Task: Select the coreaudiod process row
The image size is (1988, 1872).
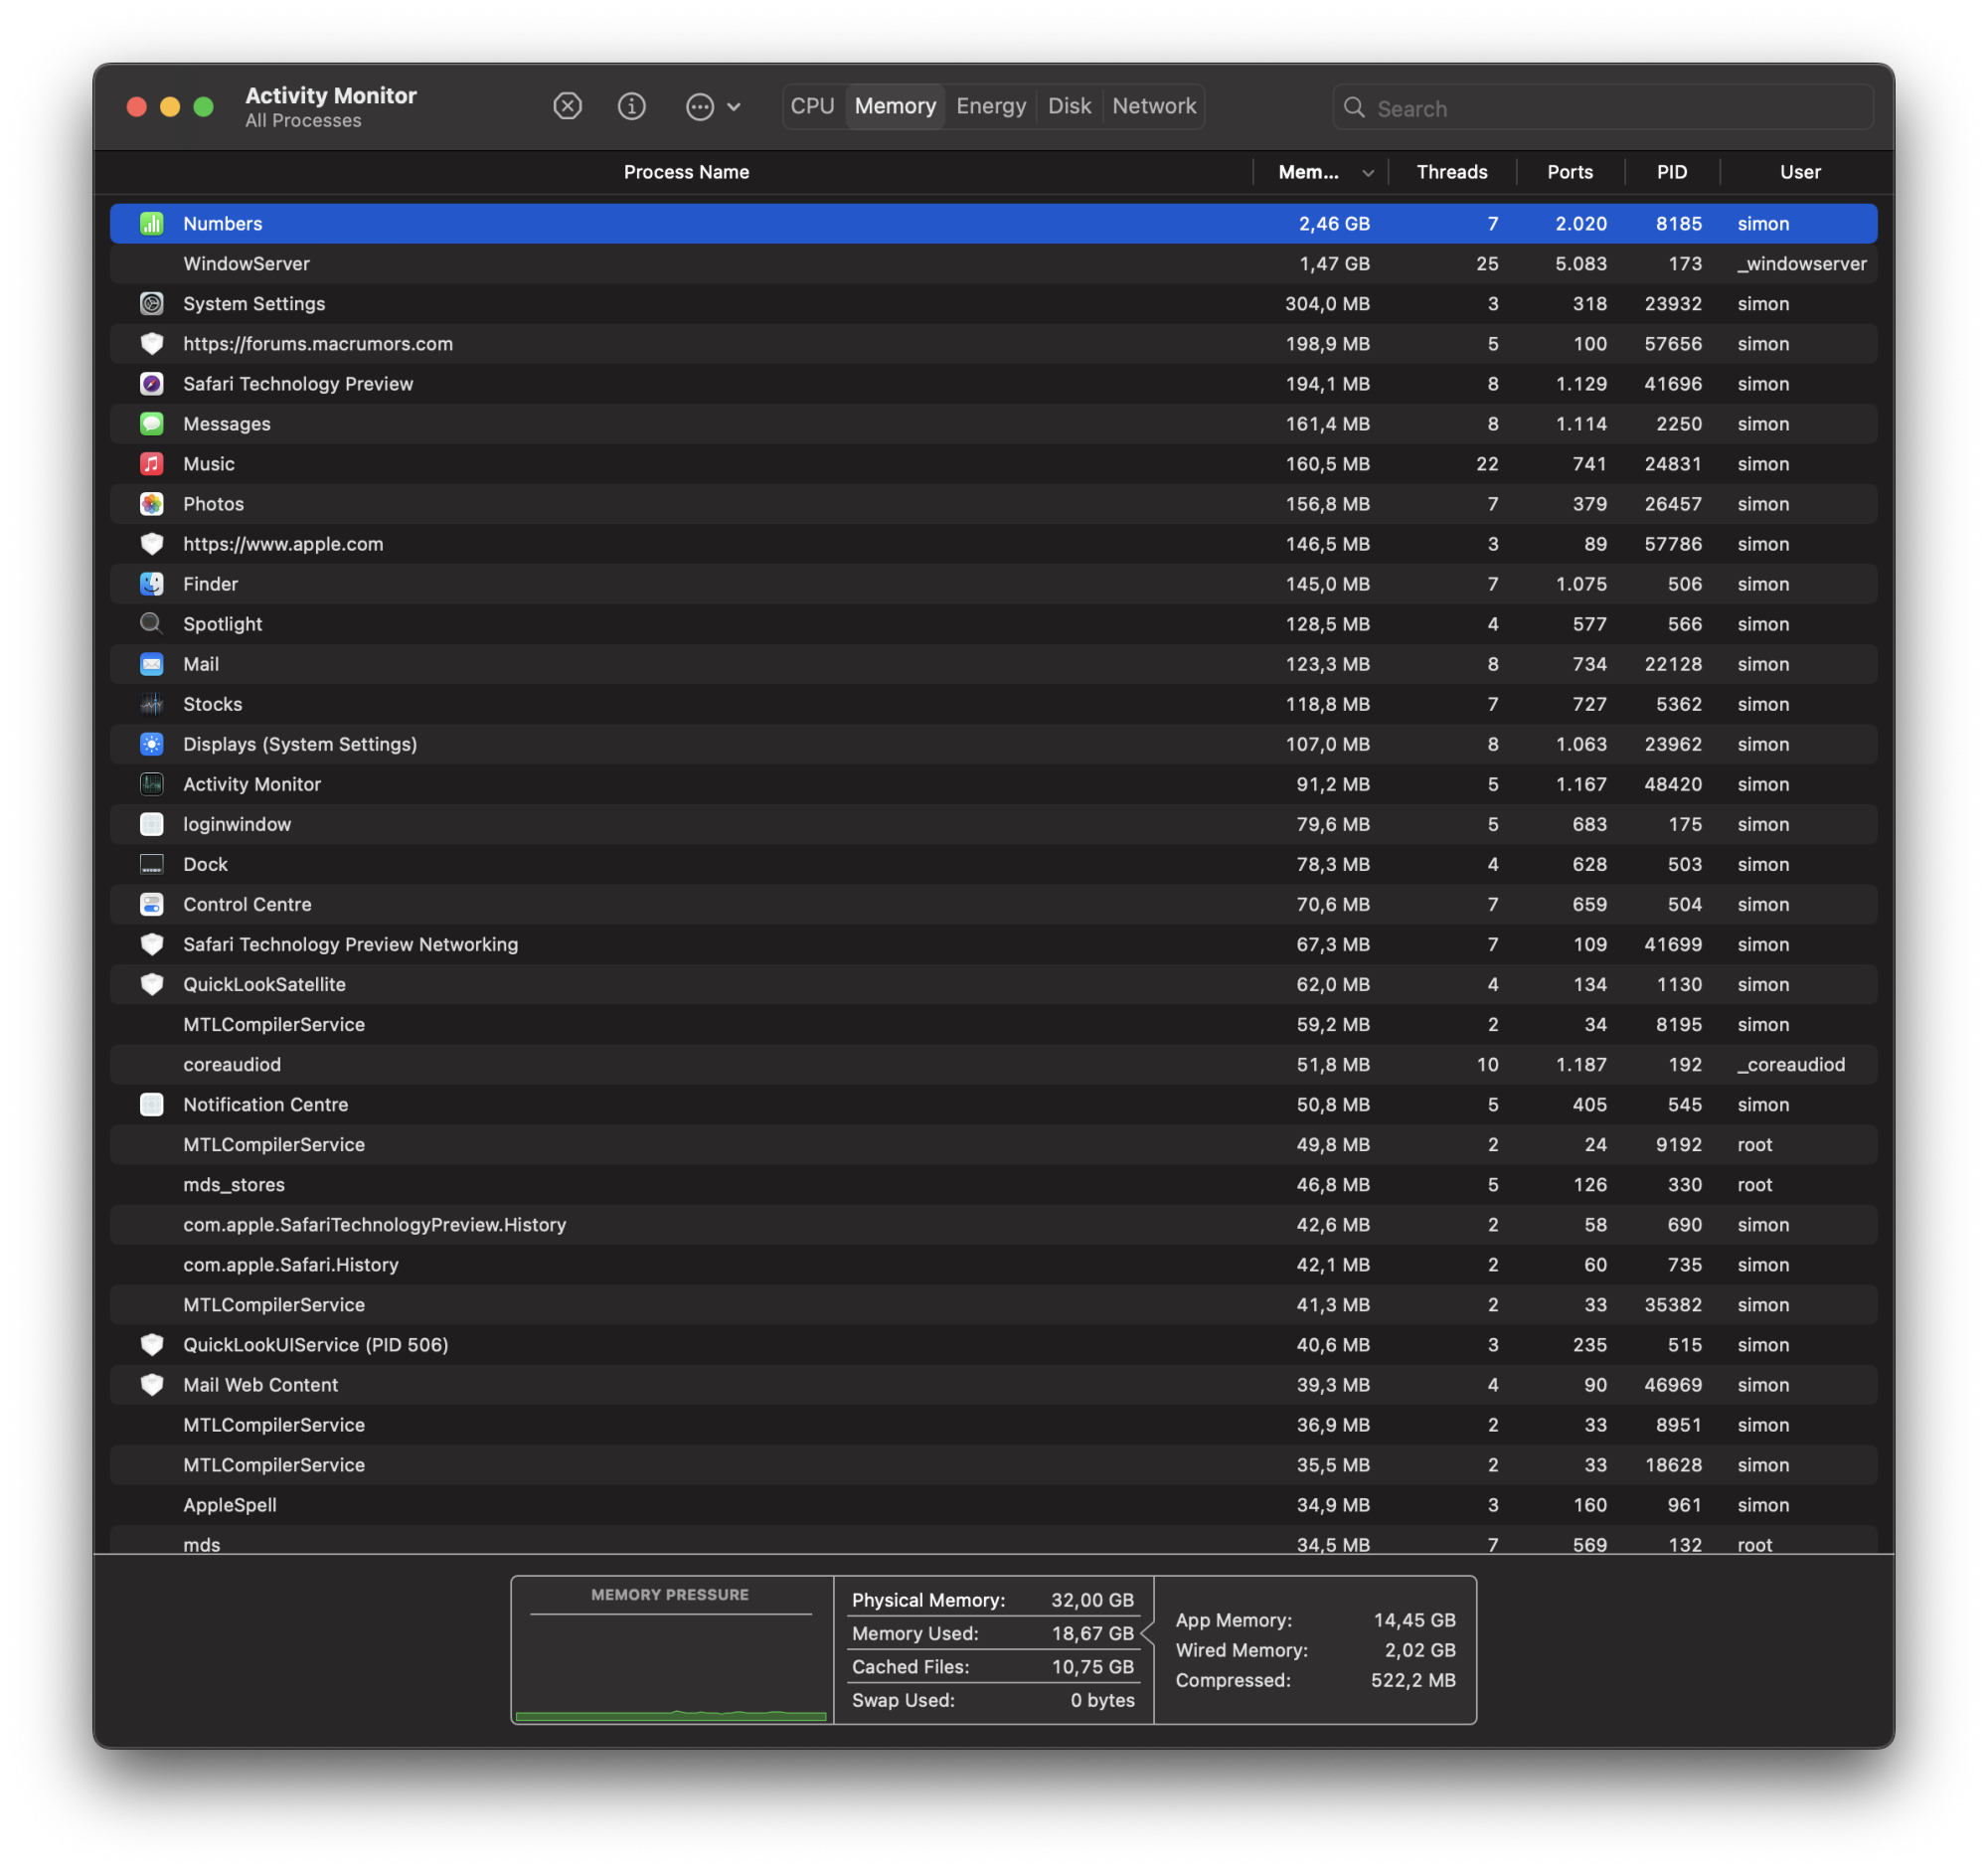Action: pyautogui.click(x=993, y=1064)
